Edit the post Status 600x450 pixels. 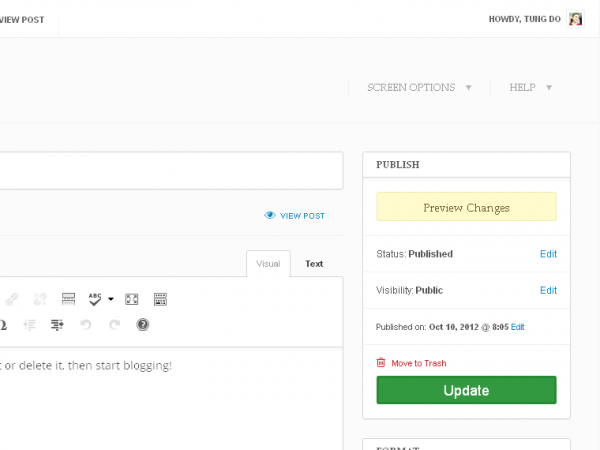pyautogui.click(x=548, y=254)
